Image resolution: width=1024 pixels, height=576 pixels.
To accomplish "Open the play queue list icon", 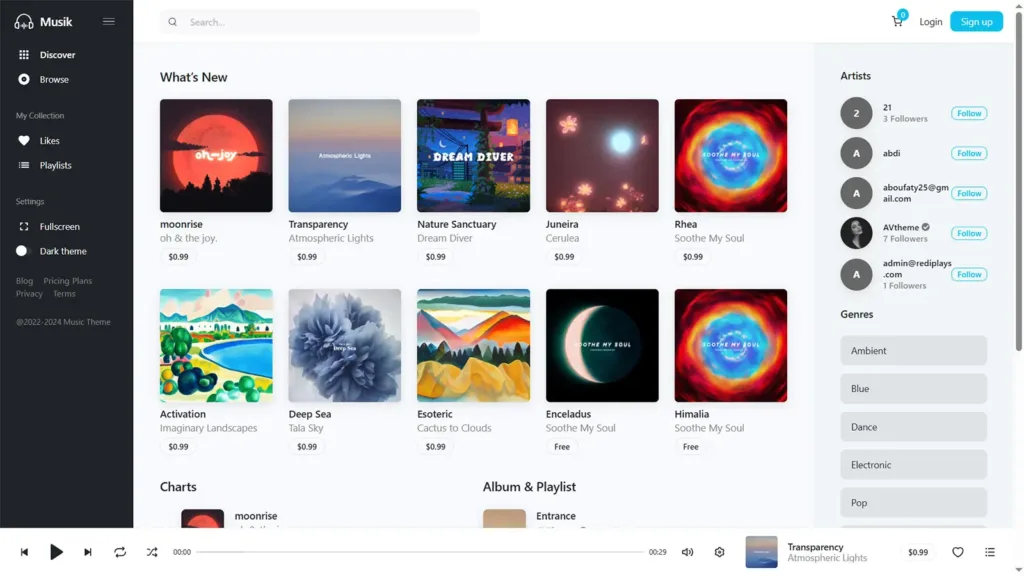I will 990,552.
